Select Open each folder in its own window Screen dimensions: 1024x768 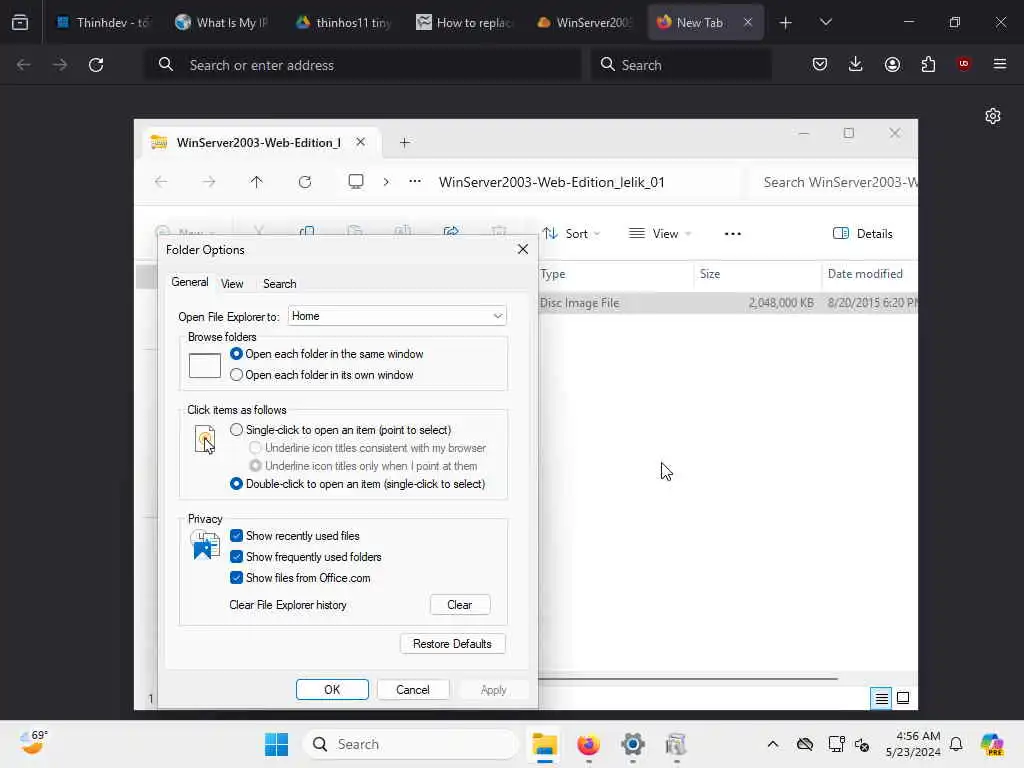tap(322, 375)
